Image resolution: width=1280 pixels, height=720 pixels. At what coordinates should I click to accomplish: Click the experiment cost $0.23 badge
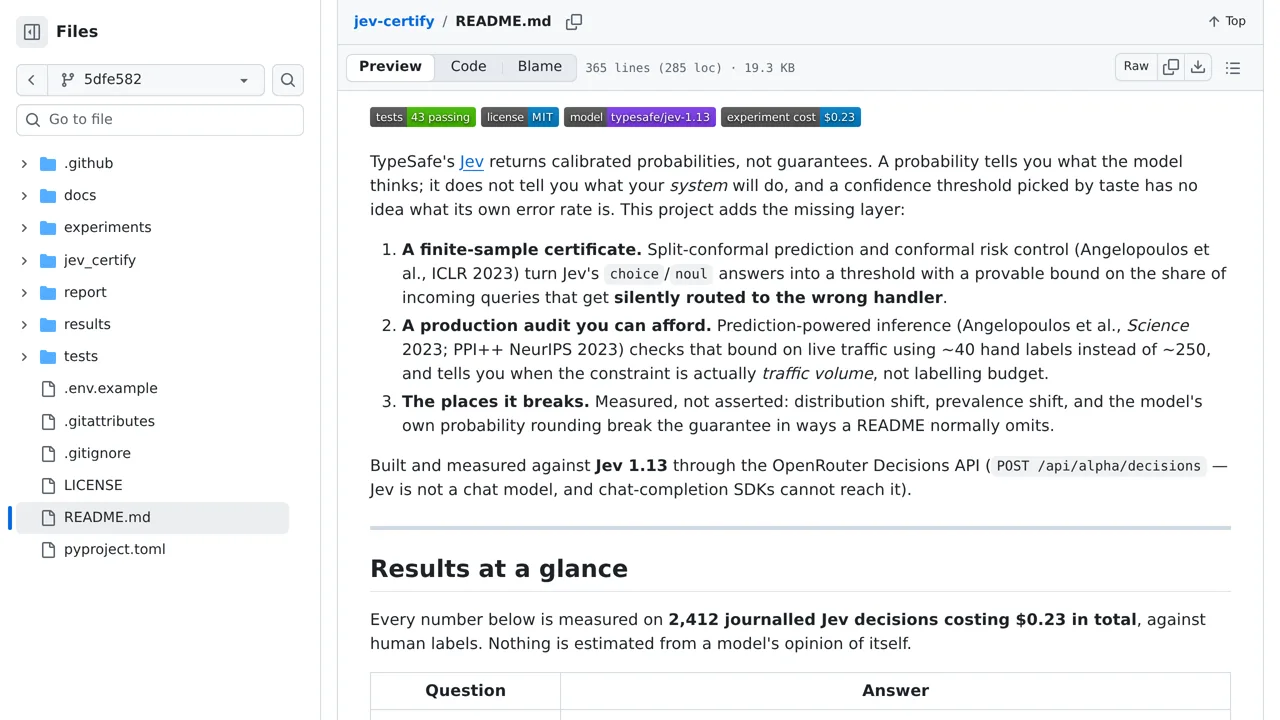click(x=791, y=117)
